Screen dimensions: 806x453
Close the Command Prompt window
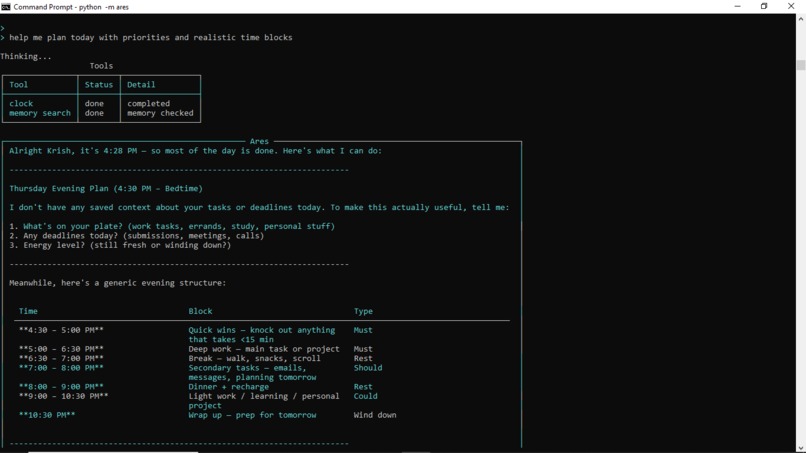point(791,7)
